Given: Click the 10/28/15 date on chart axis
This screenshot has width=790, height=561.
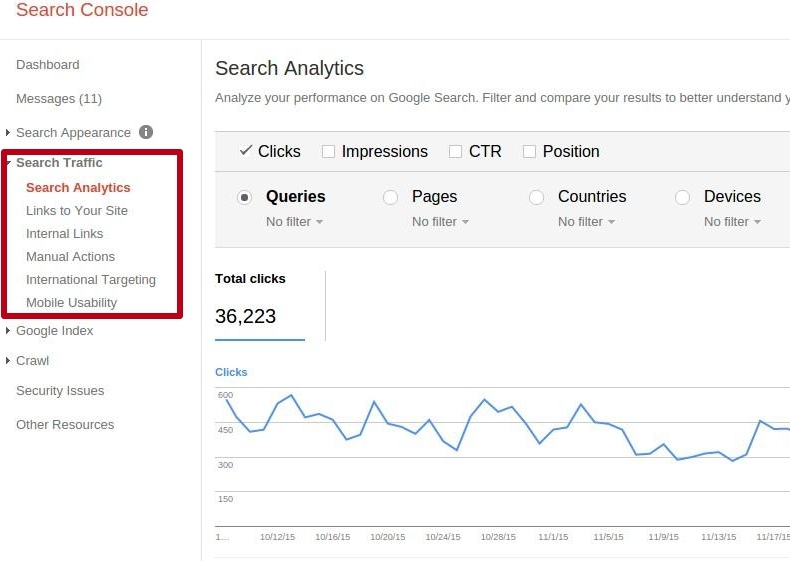Looking at the screenshot, I should [x=498, y=537].
